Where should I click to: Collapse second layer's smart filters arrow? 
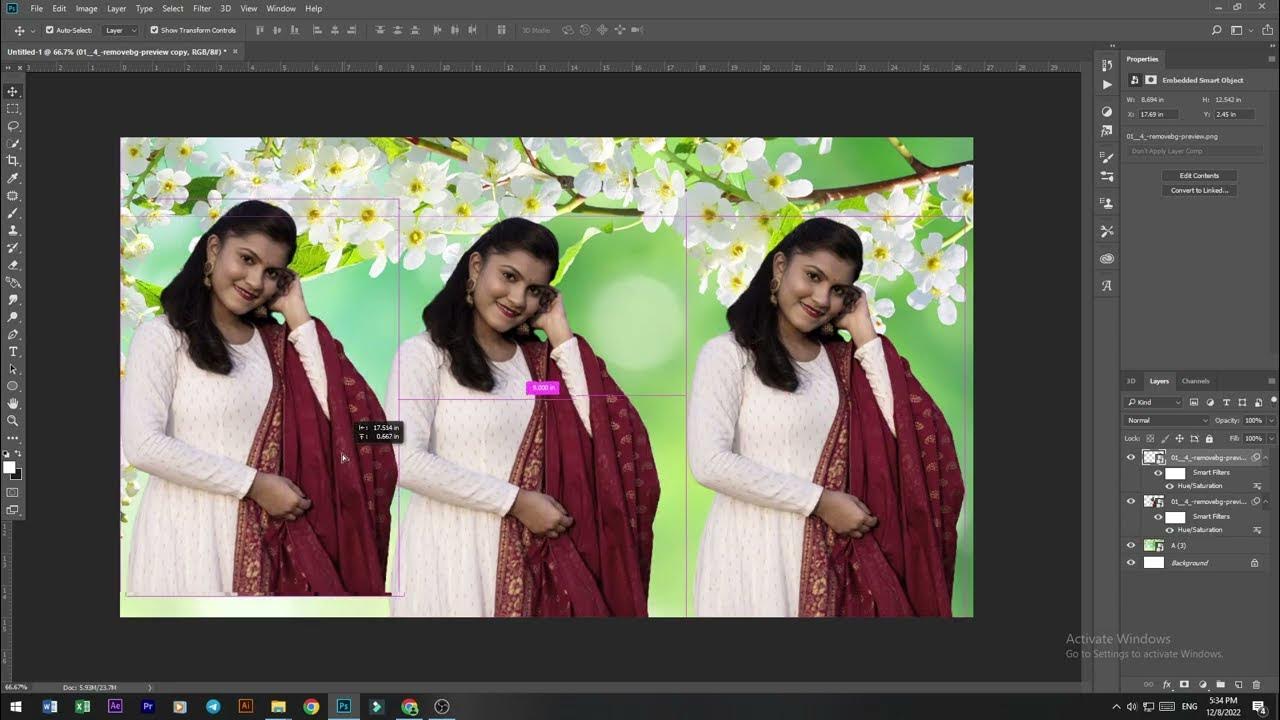click(x=1265, y=502)
